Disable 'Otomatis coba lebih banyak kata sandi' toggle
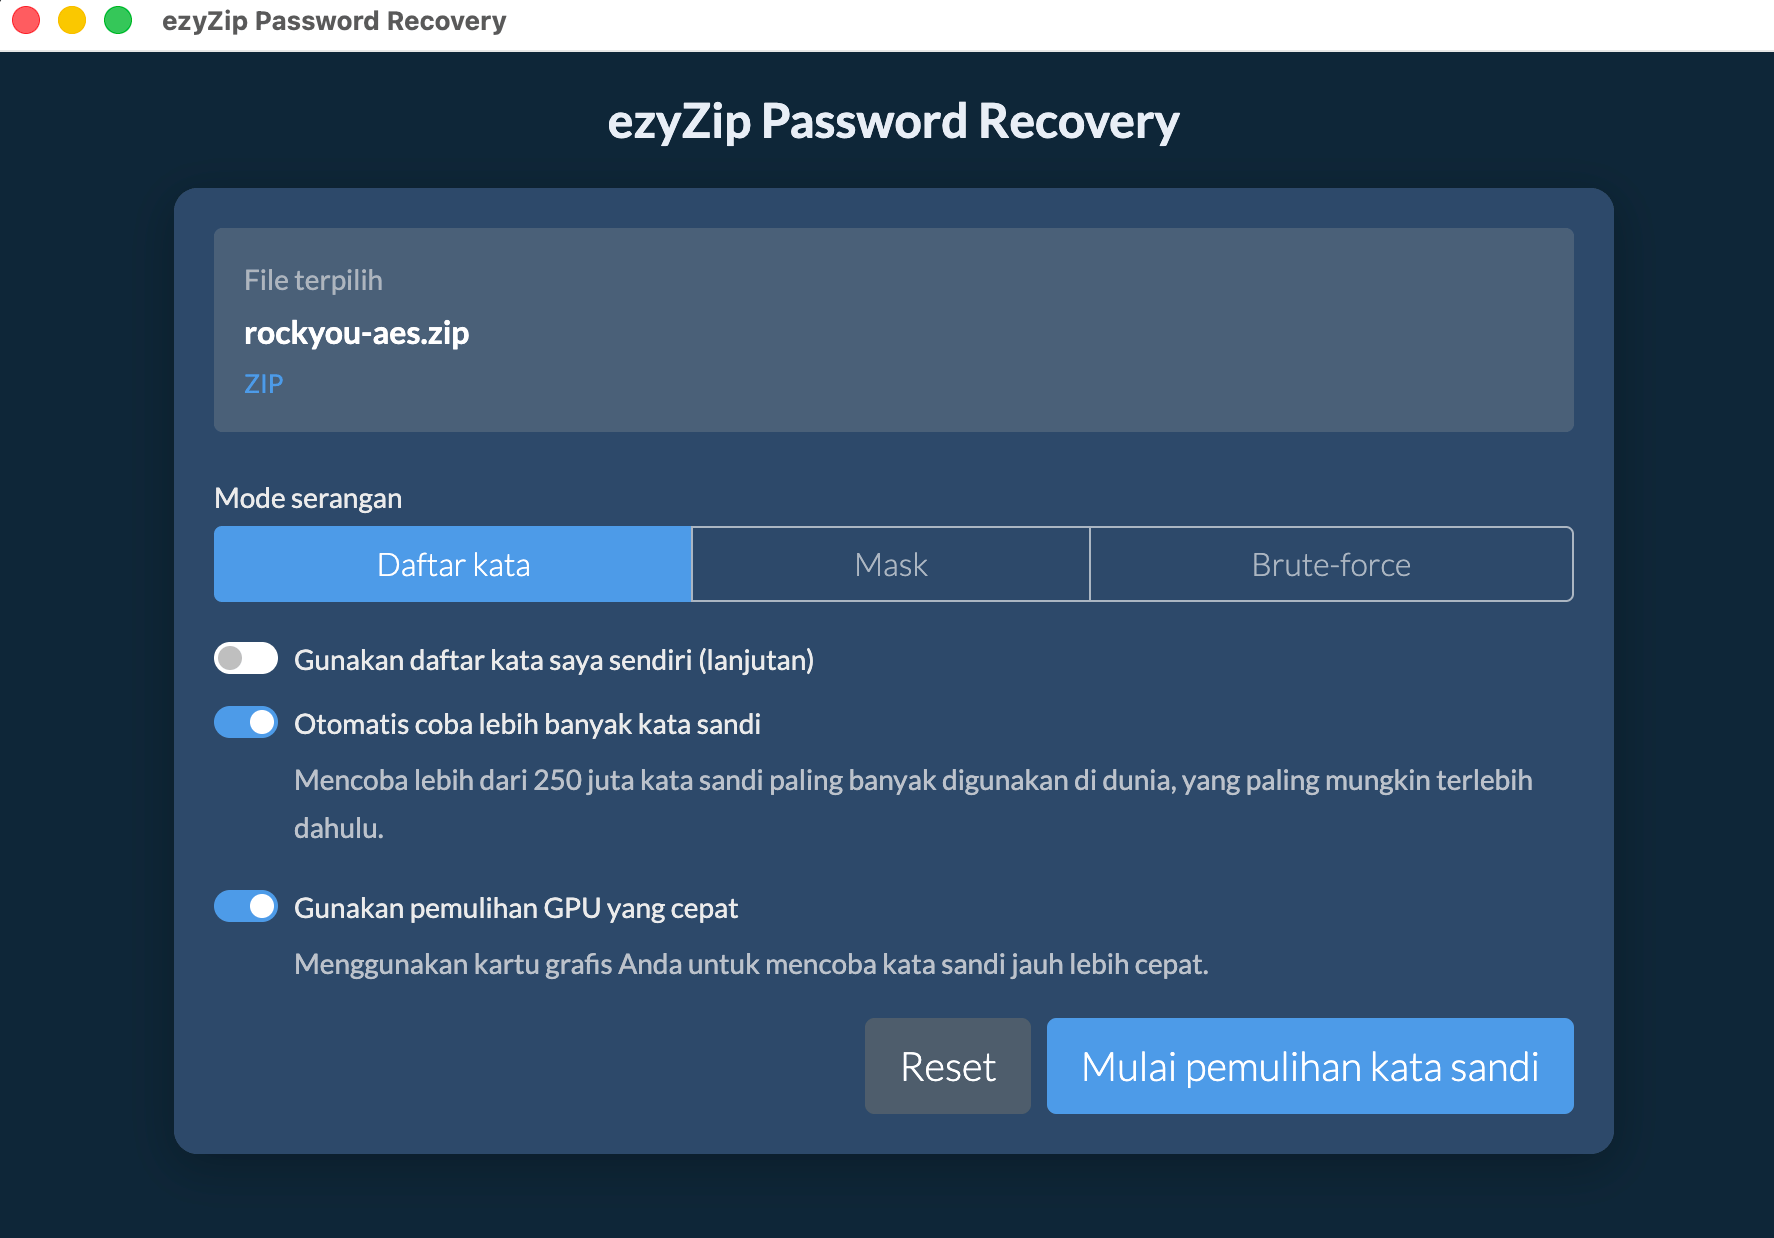This screenshot has height=1238, width=1774. coord(246,722)
